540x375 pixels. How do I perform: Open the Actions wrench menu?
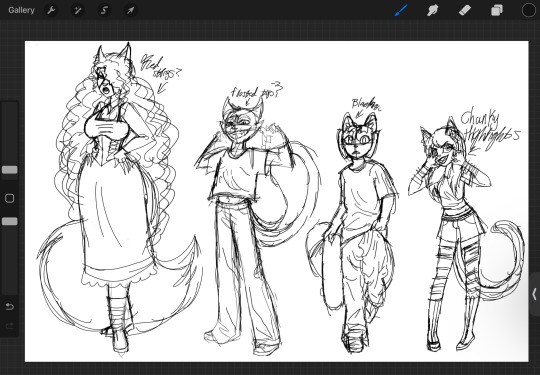coord(51,10)
